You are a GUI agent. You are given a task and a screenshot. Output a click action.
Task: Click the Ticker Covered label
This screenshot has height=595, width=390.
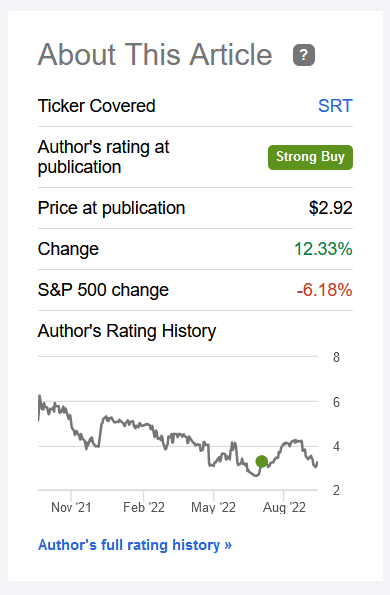point(97,106)
